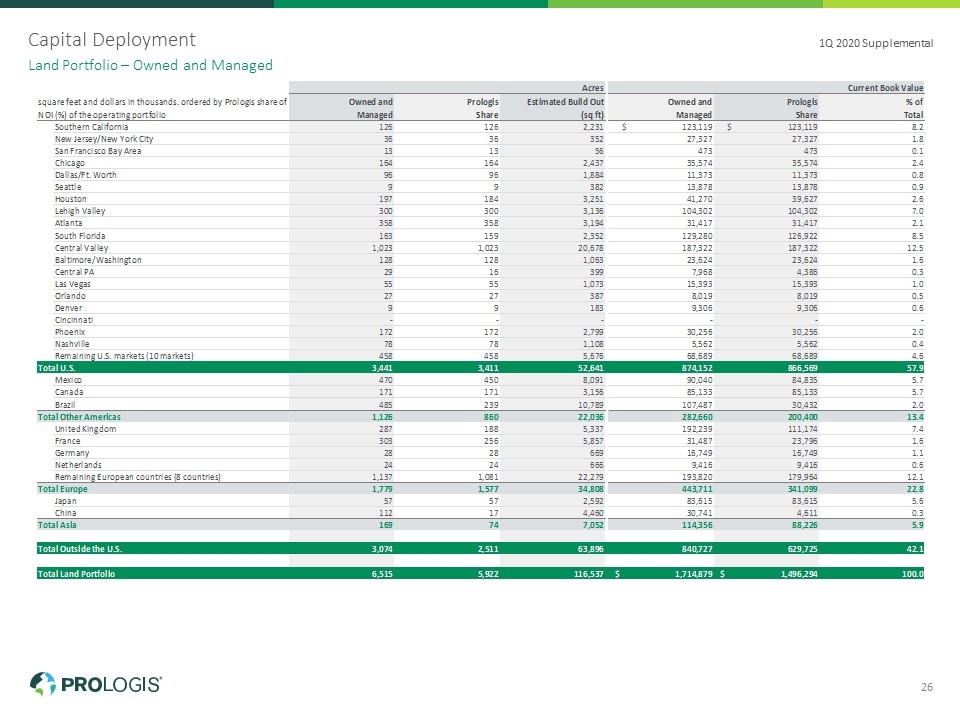Click Total U.S. percentage 57.9
The image size is (960, 720).
pos(915,368)
